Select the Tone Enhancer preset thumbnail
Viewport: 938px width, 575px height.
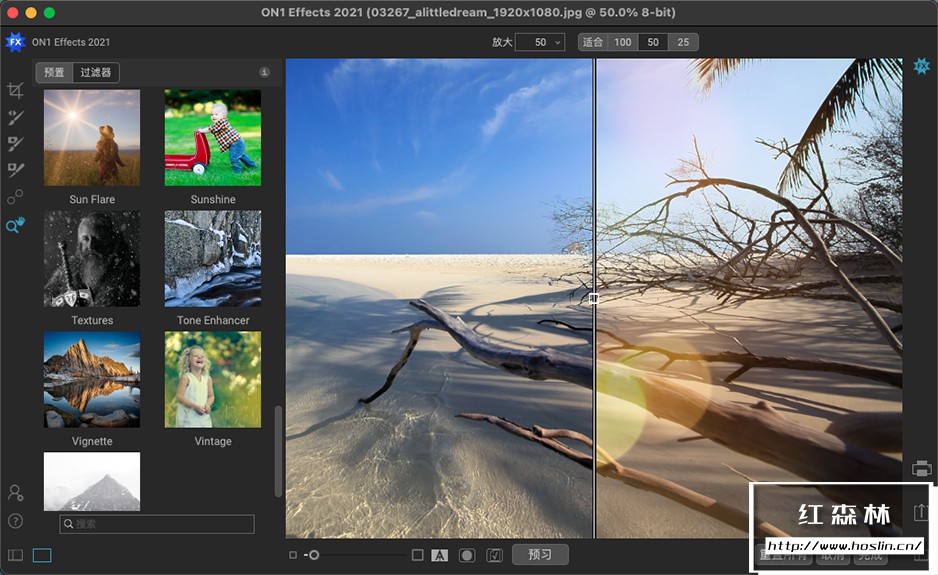coord(213,258)
